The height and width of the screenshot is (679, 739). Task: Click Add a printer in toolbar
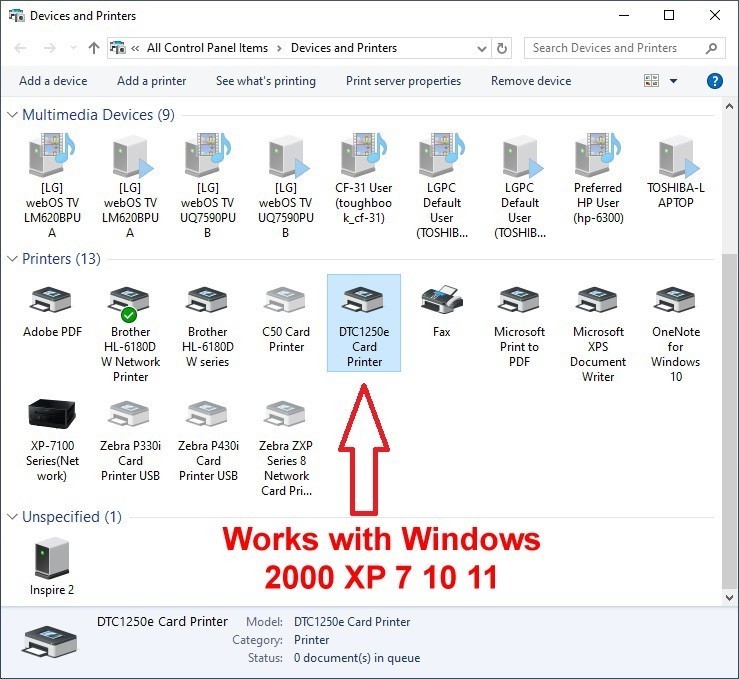pyautogui.click(x=151, y=81)
